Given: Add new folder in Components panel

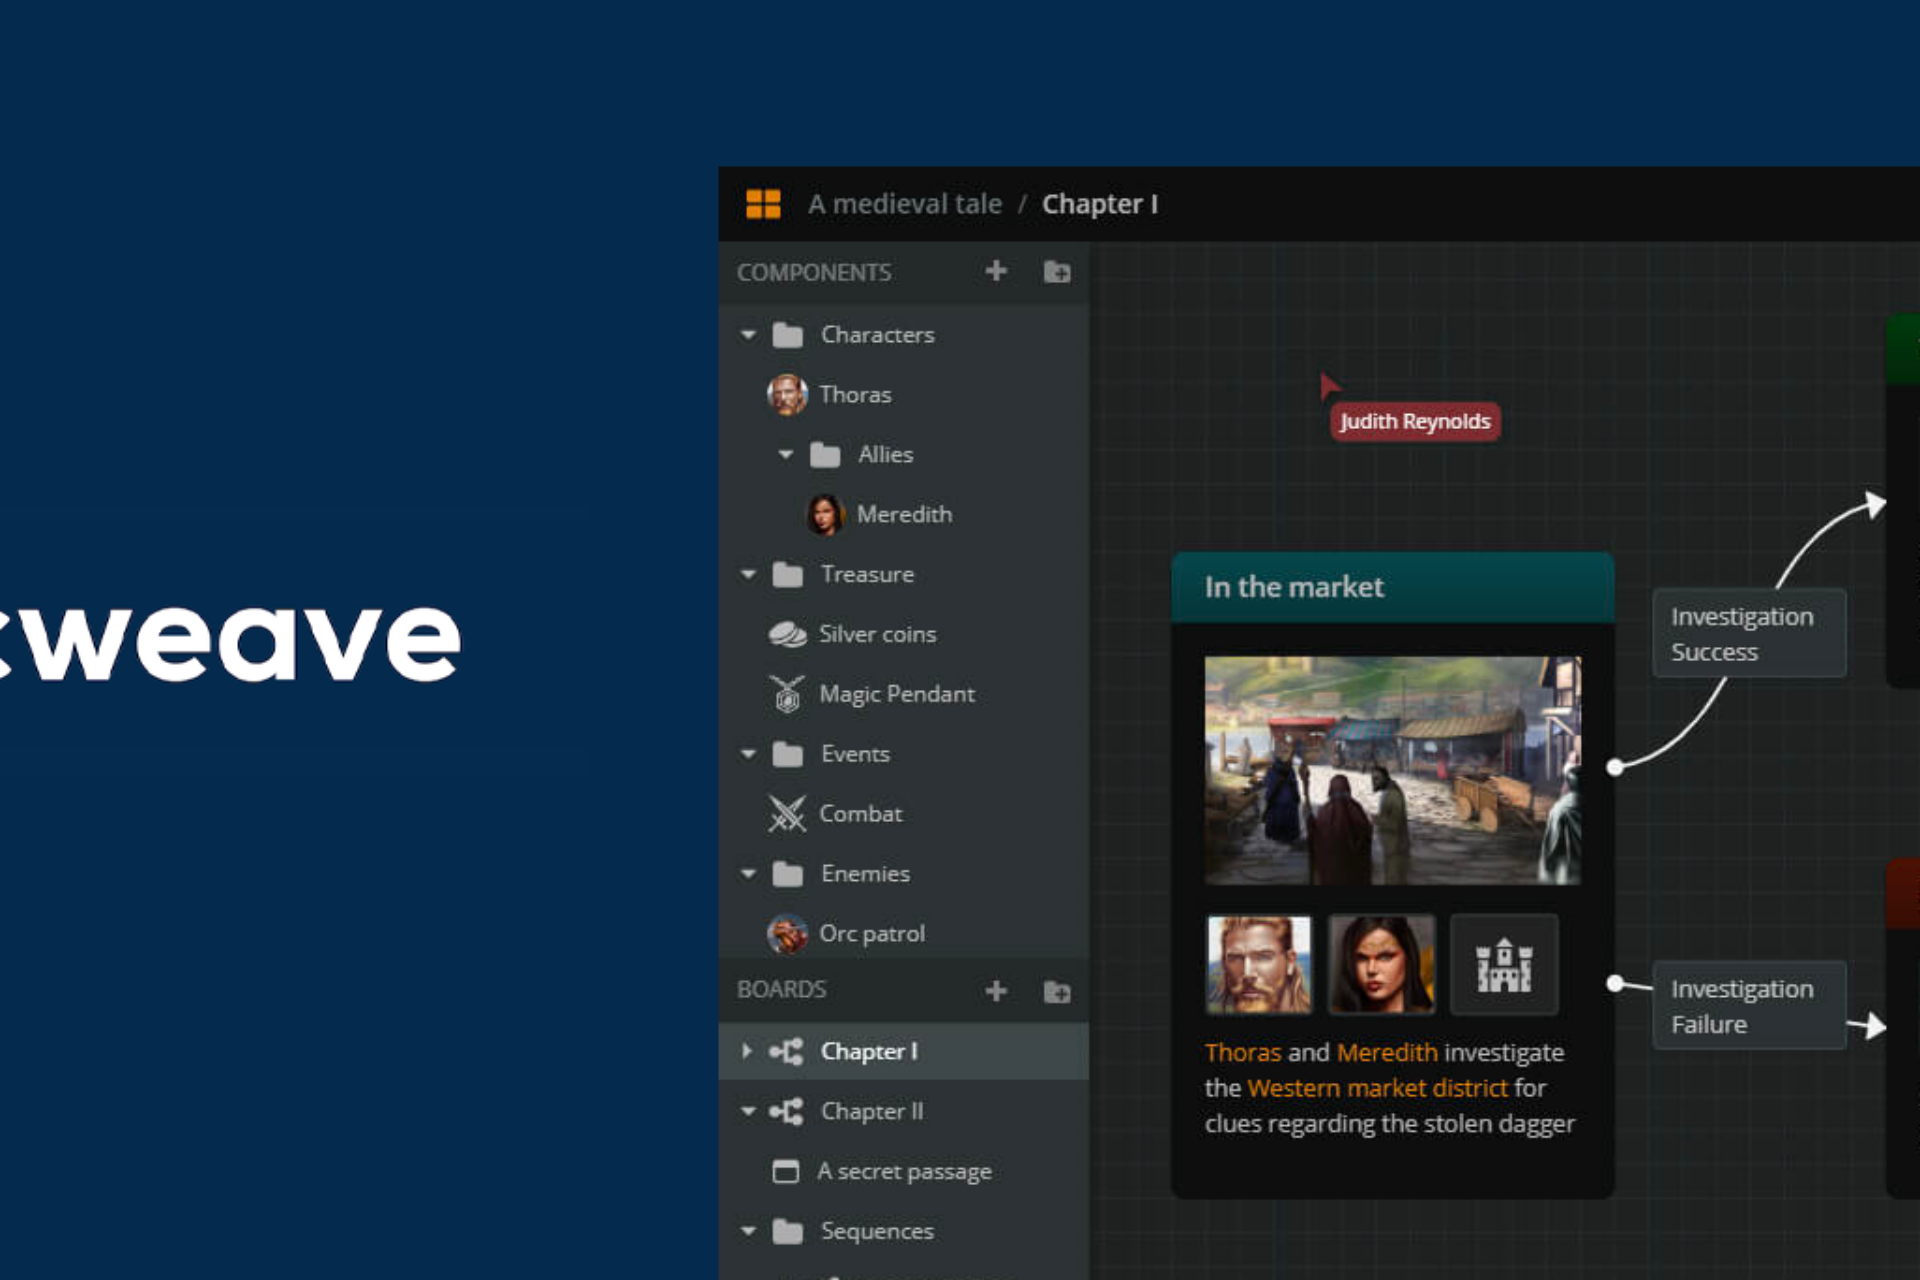Looking at the screenshot, I should point(1057,272).
